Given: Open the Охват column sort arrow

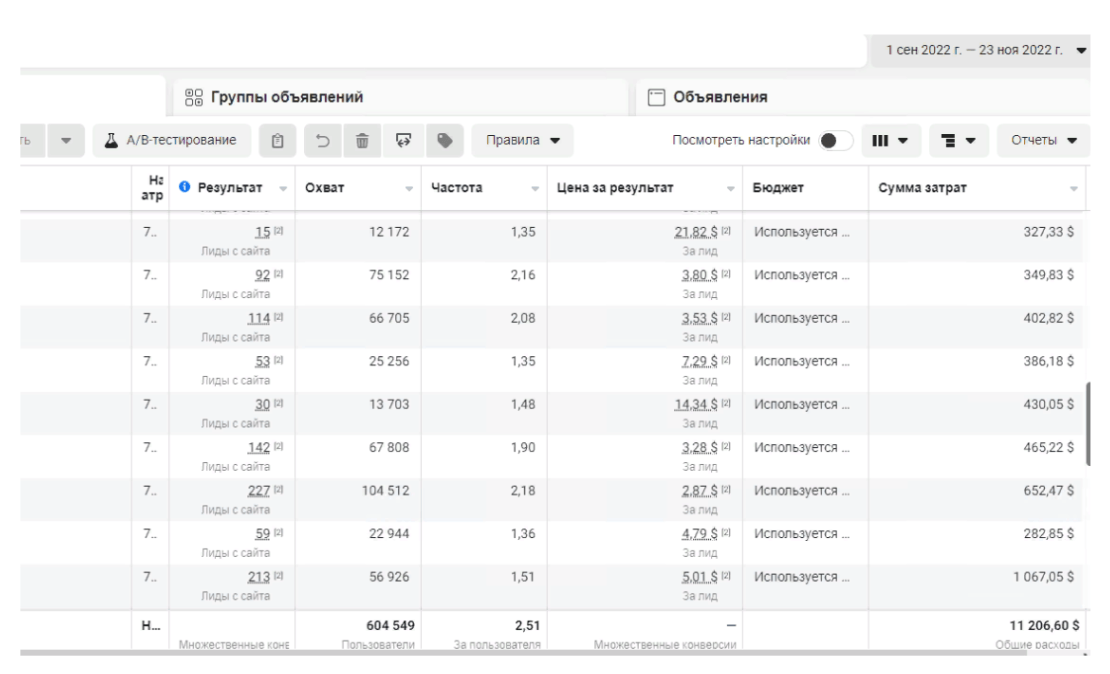Looking at the screenshot, I should [x=409, y=188].
